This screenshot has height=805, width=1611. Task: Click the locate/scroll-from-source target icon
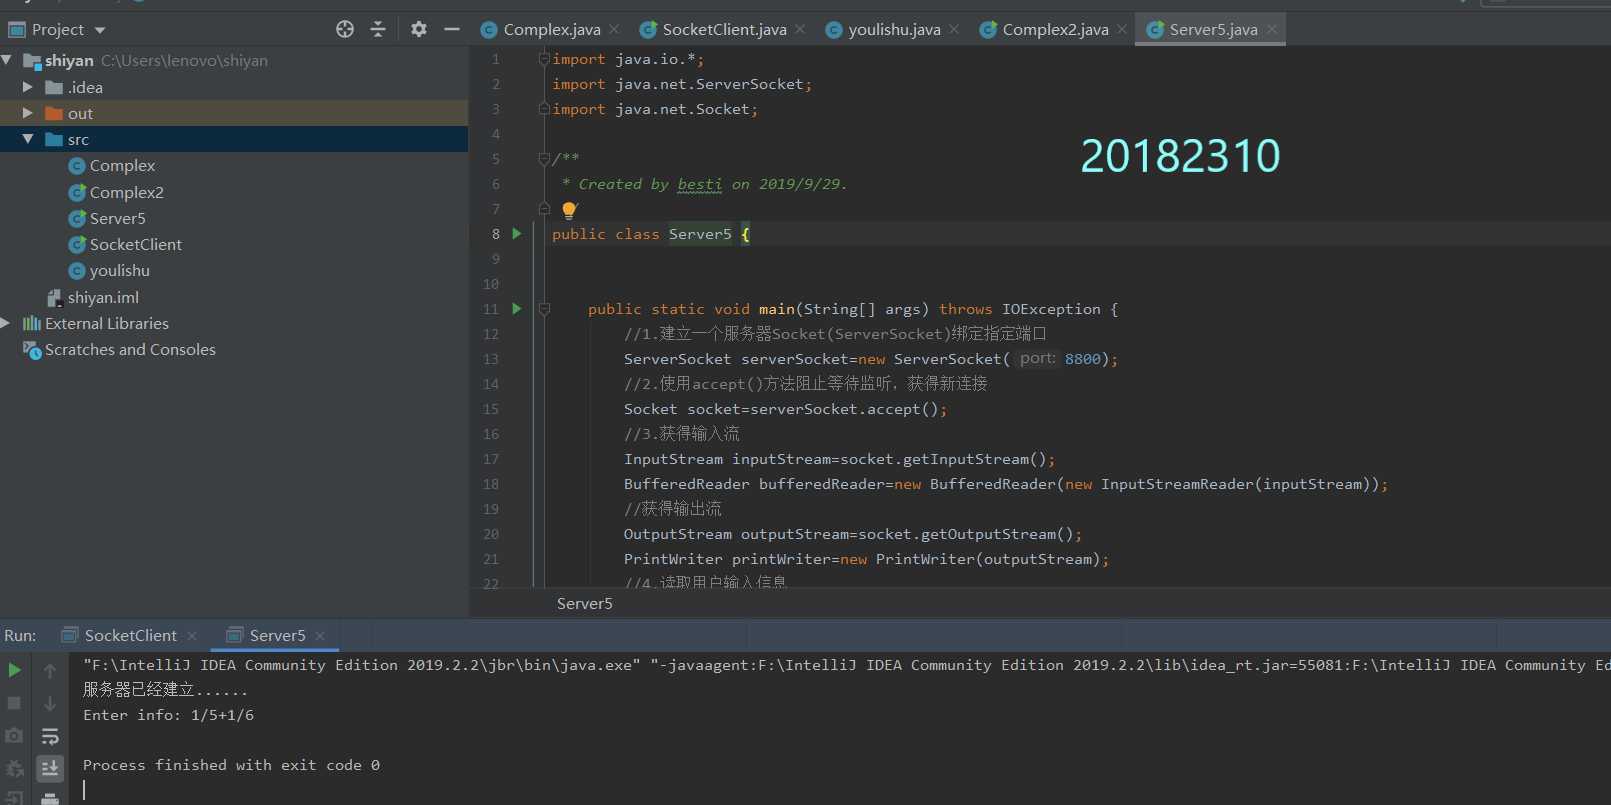pyautogui.click(x=345, y=29)
